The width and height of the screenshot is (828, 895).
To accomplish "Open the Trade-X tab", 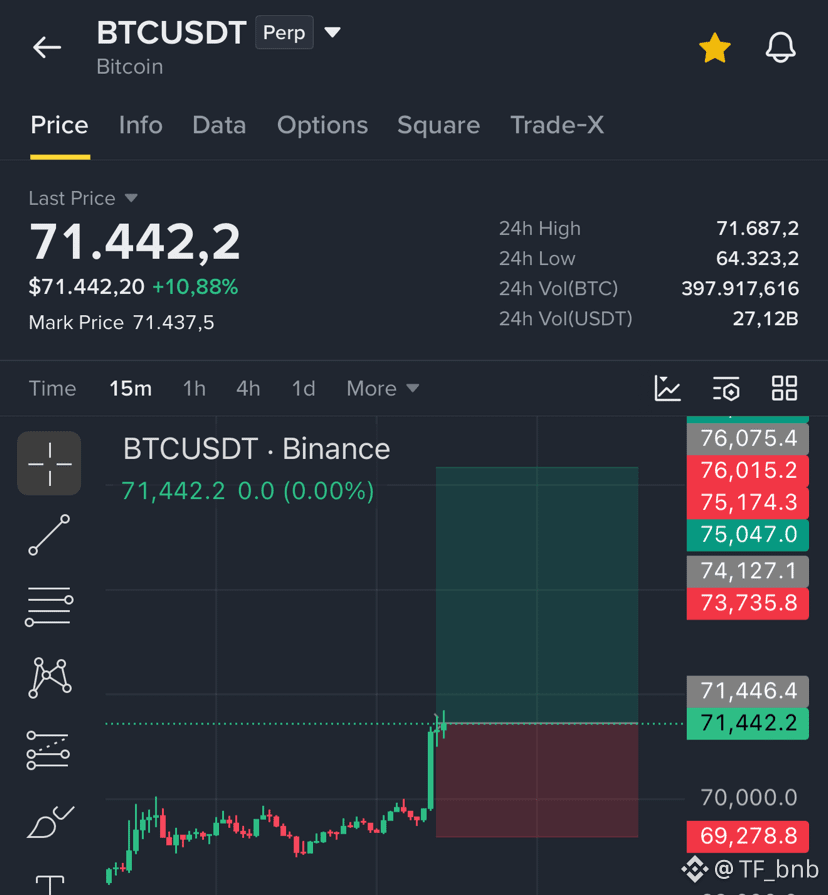I will (x=557, y=125).
